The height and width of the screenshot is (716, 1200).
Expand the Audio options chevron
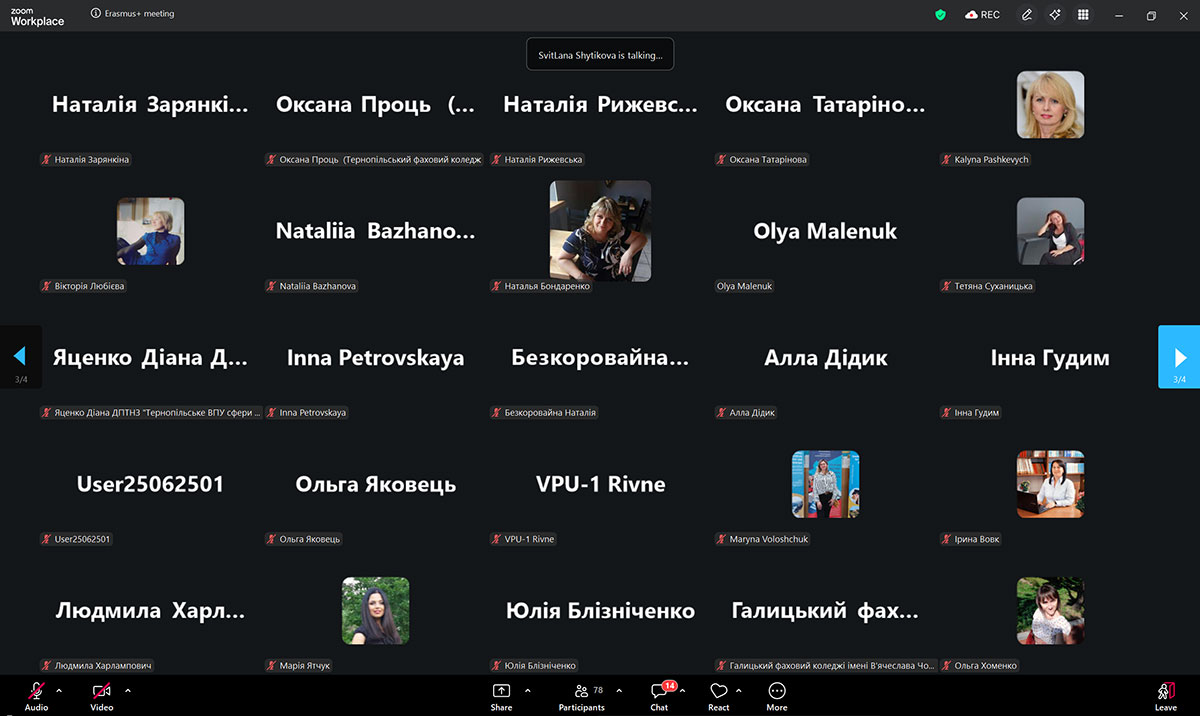click(x=59, y=690)
